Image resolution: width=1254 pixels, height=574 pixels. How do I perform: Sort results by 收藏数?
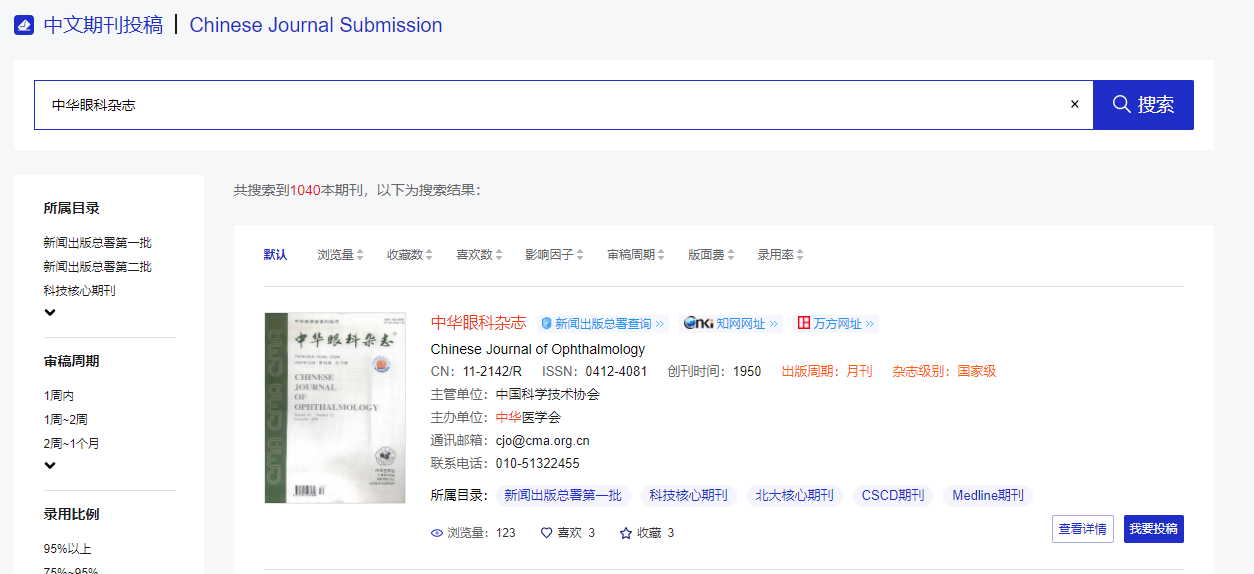coord(410,255)
